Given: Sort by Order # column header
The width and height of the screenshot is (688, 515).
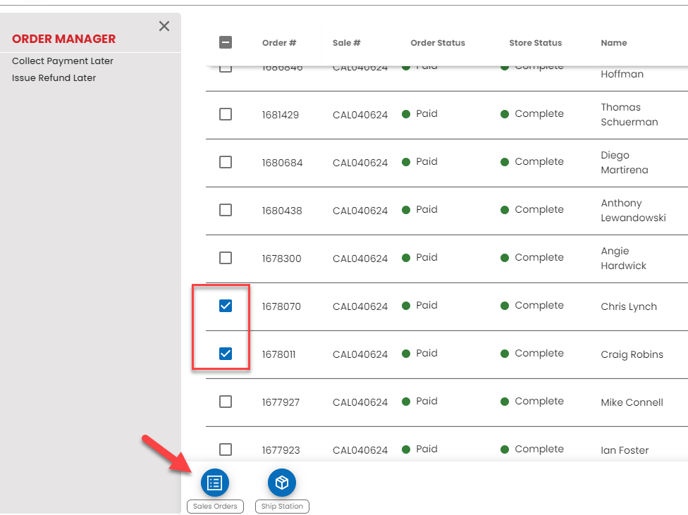Looking at the screenshot, I should click(x=279, y=43).
